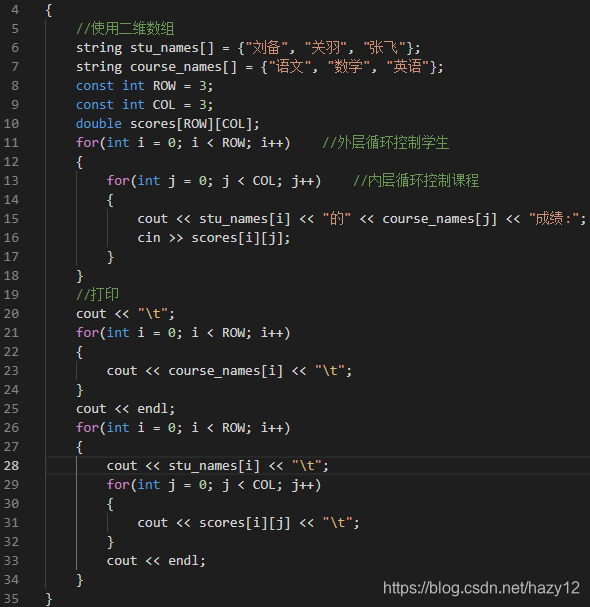
Task: Click the string "成绩:" on line 15
Action: click(554, 219)
